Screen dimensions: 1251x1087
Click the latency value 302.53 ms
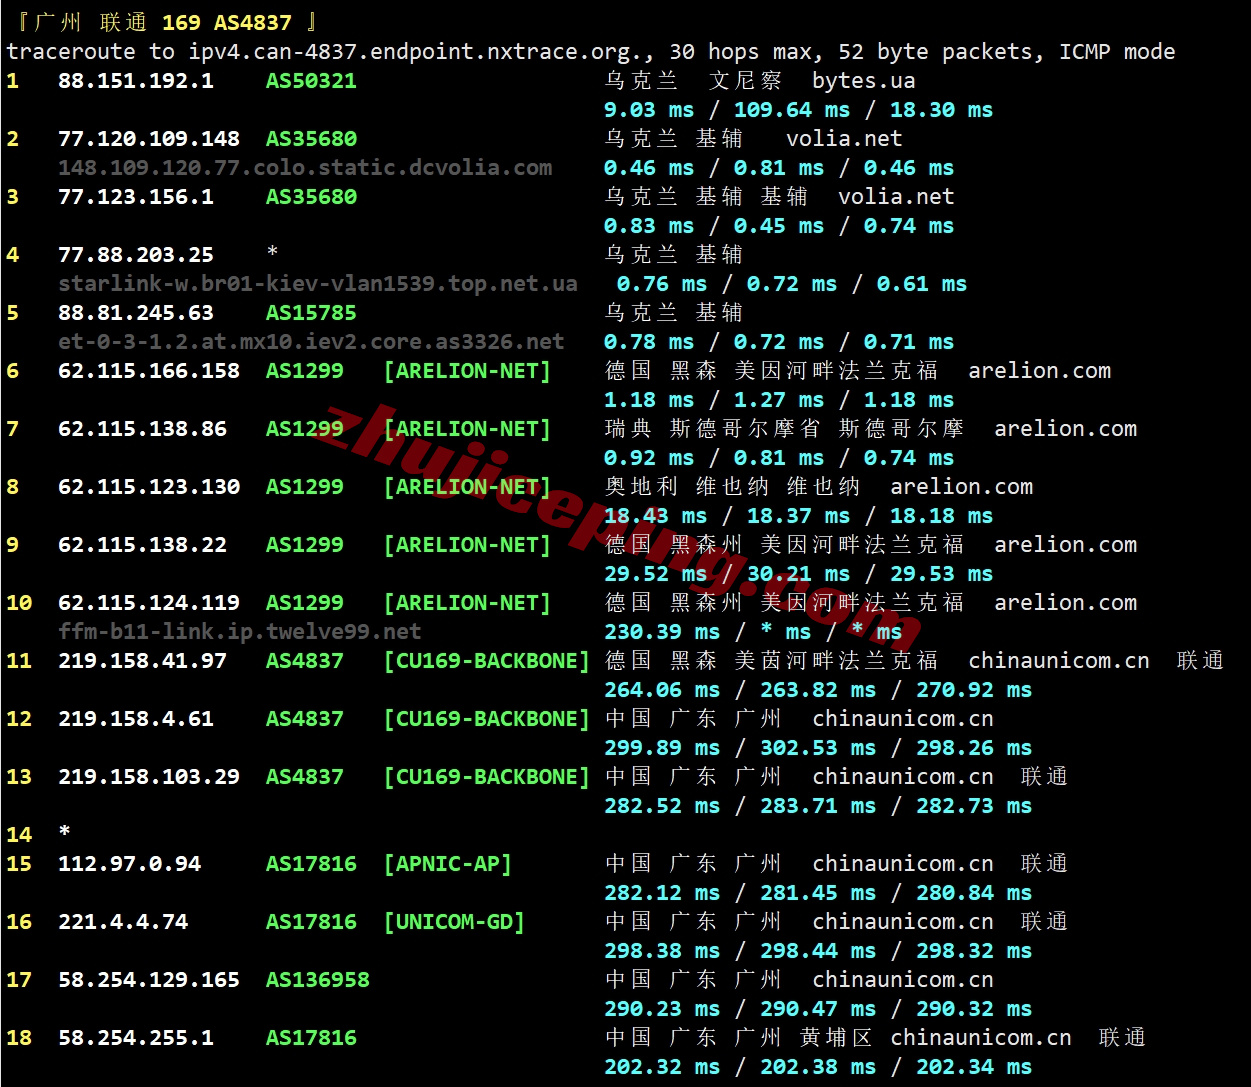pyautogui.click(x=818, y=748)
